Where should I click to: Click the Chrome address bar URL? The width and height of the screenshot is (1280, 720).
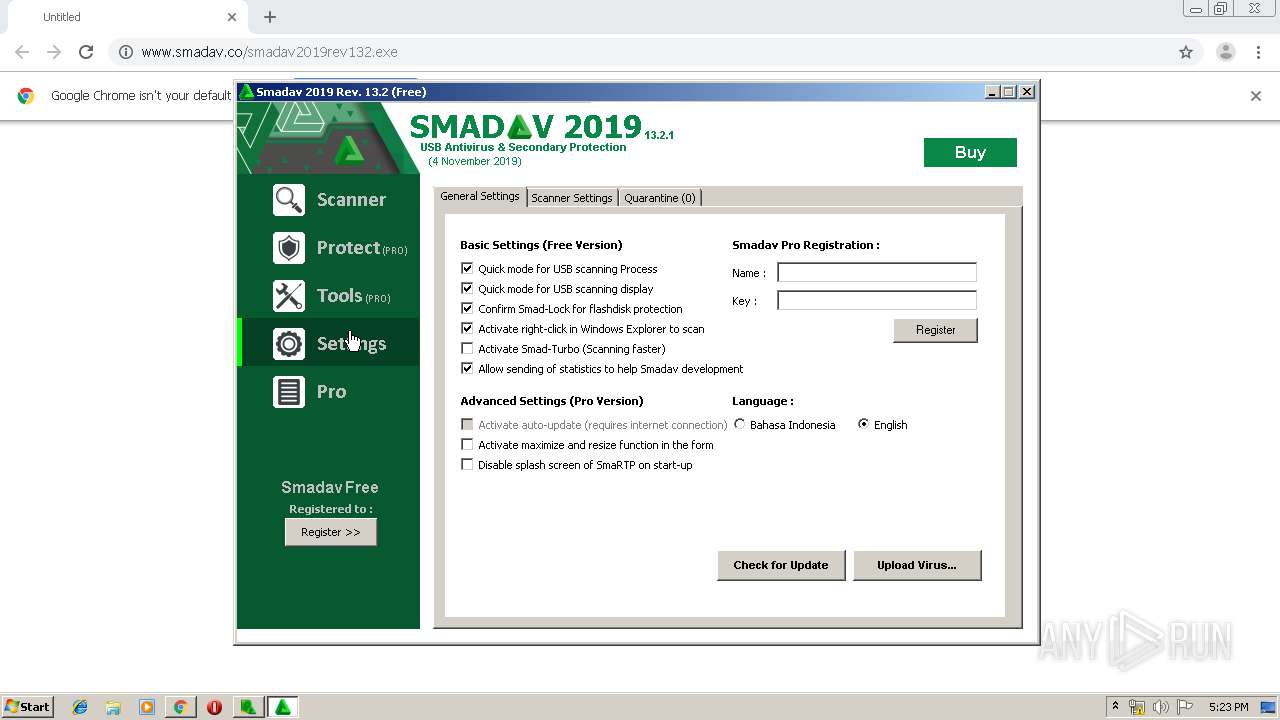(x=270, y=52)
